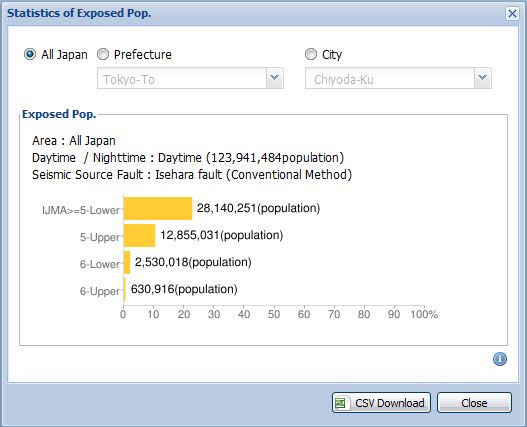Click the Excel icon on CSV Download
527x427 pixels.
click(x=340, y=402)
